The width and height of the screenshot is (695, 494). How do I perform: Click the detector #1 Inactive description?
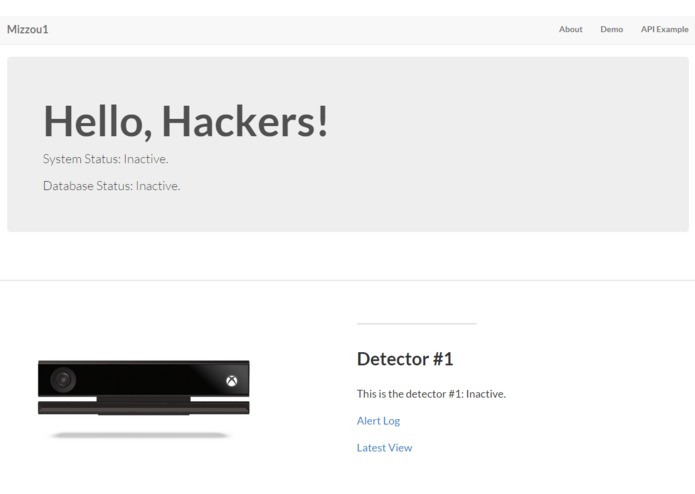(431, 394)
